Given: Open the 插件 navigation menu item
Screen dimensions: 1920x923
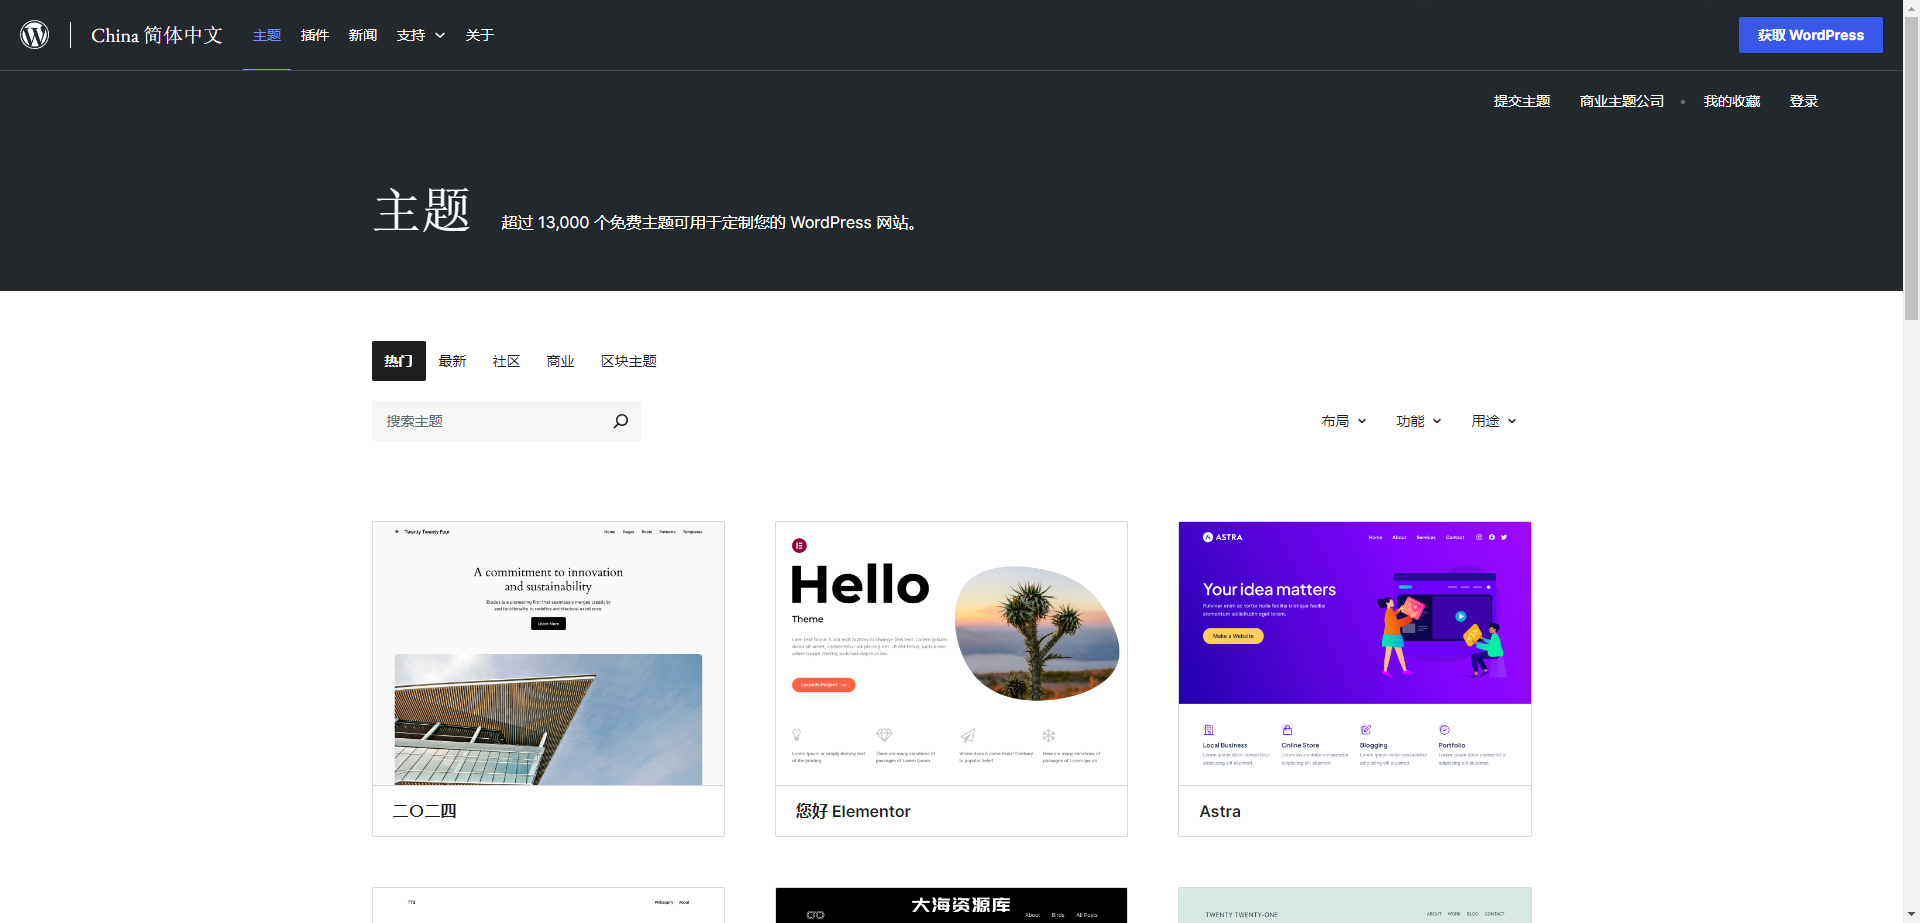Looking at the screenshot, I should (315, 35).
